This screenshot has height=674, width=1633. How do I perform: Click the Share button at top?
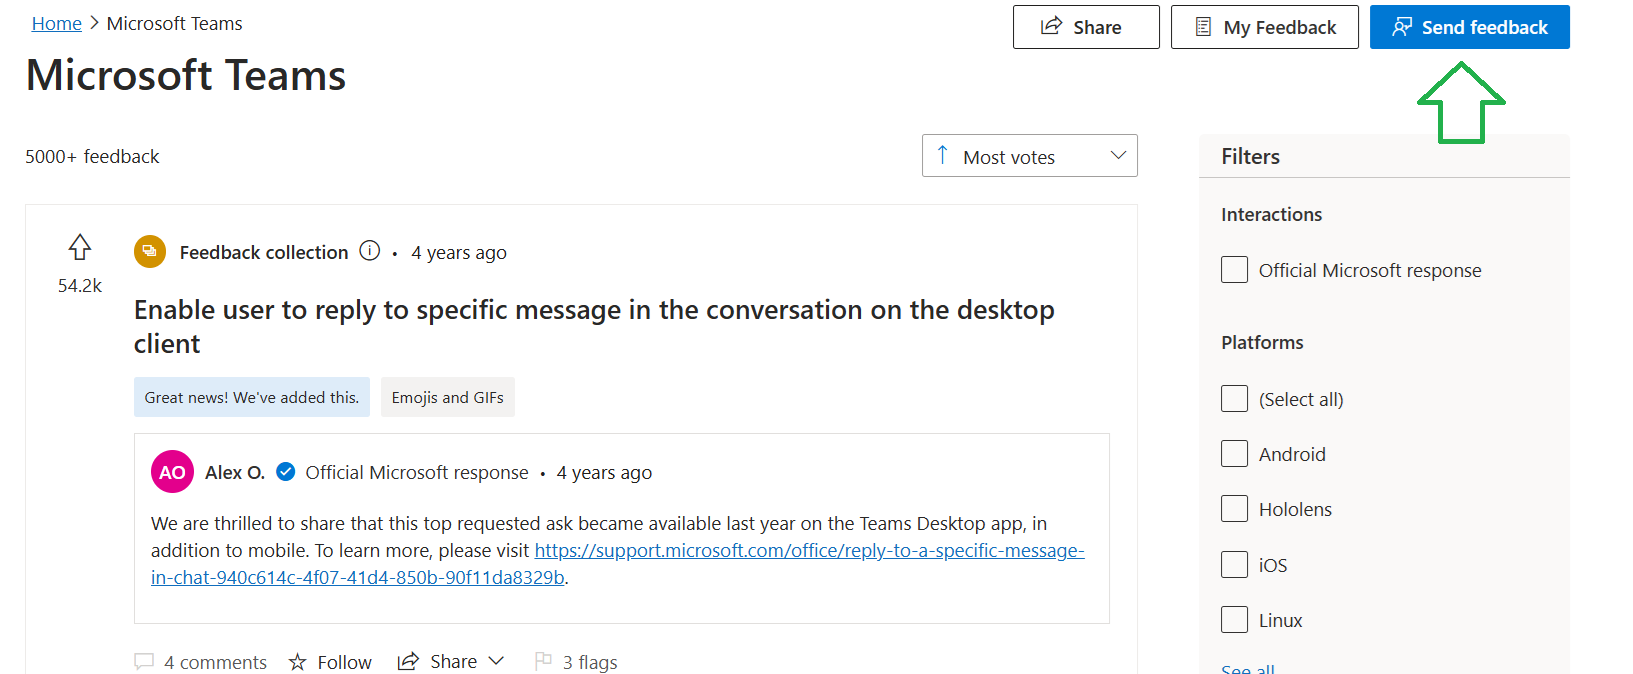tap(1086, 27)
